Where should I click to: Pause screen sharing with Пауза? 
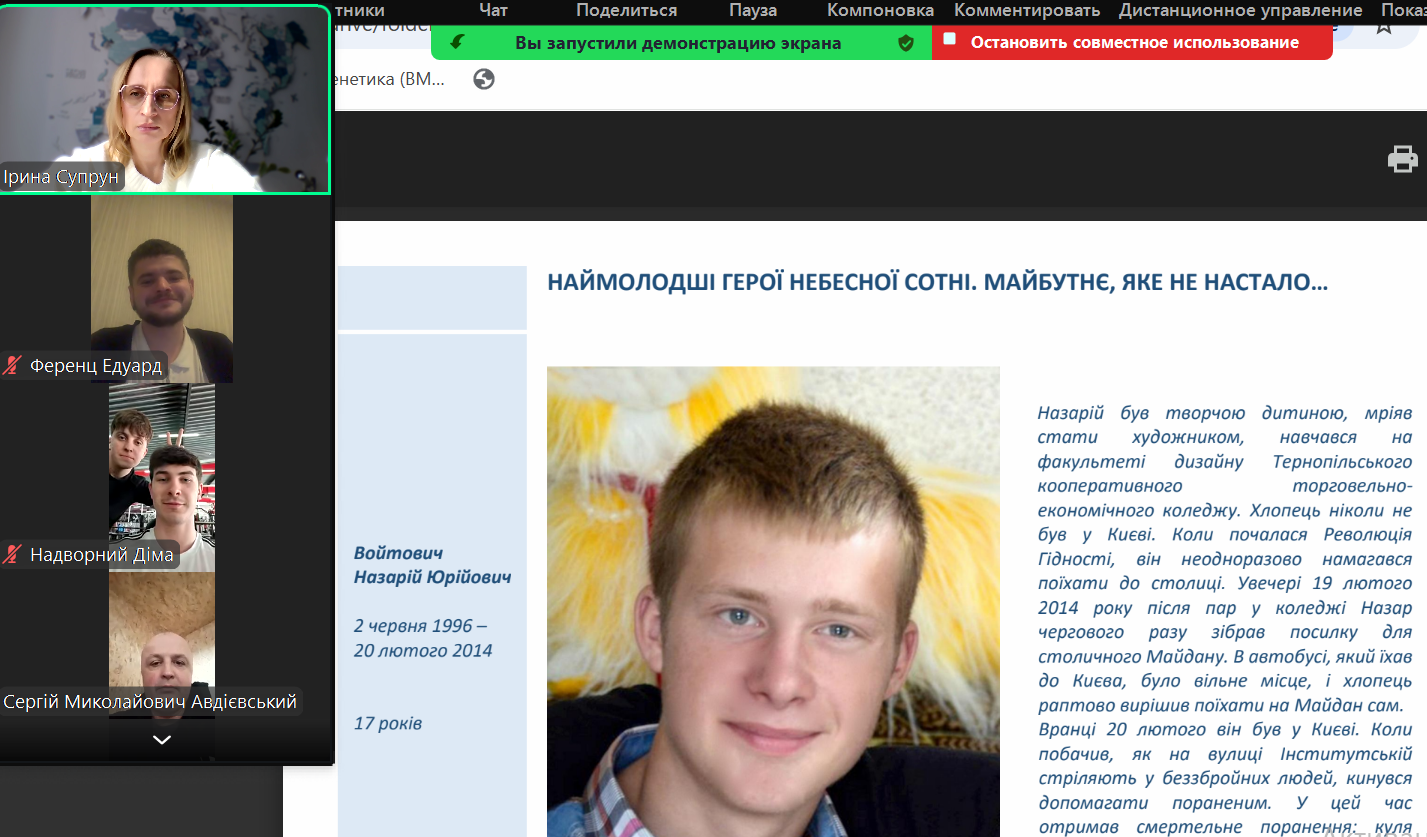753,10
